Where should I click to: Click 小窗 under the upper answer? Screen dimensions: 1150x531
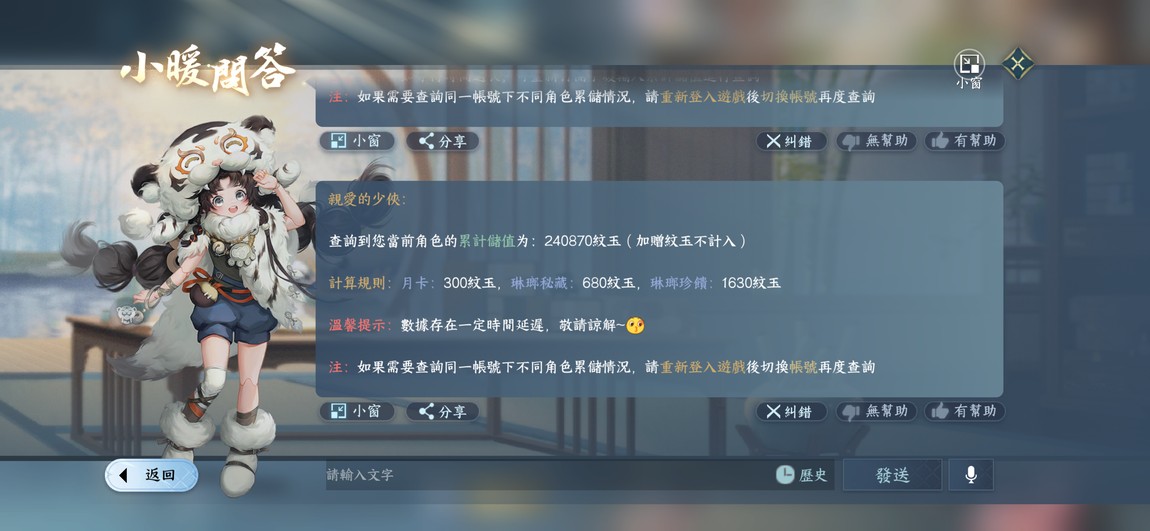pyautogui.click(x=356, y=141)
